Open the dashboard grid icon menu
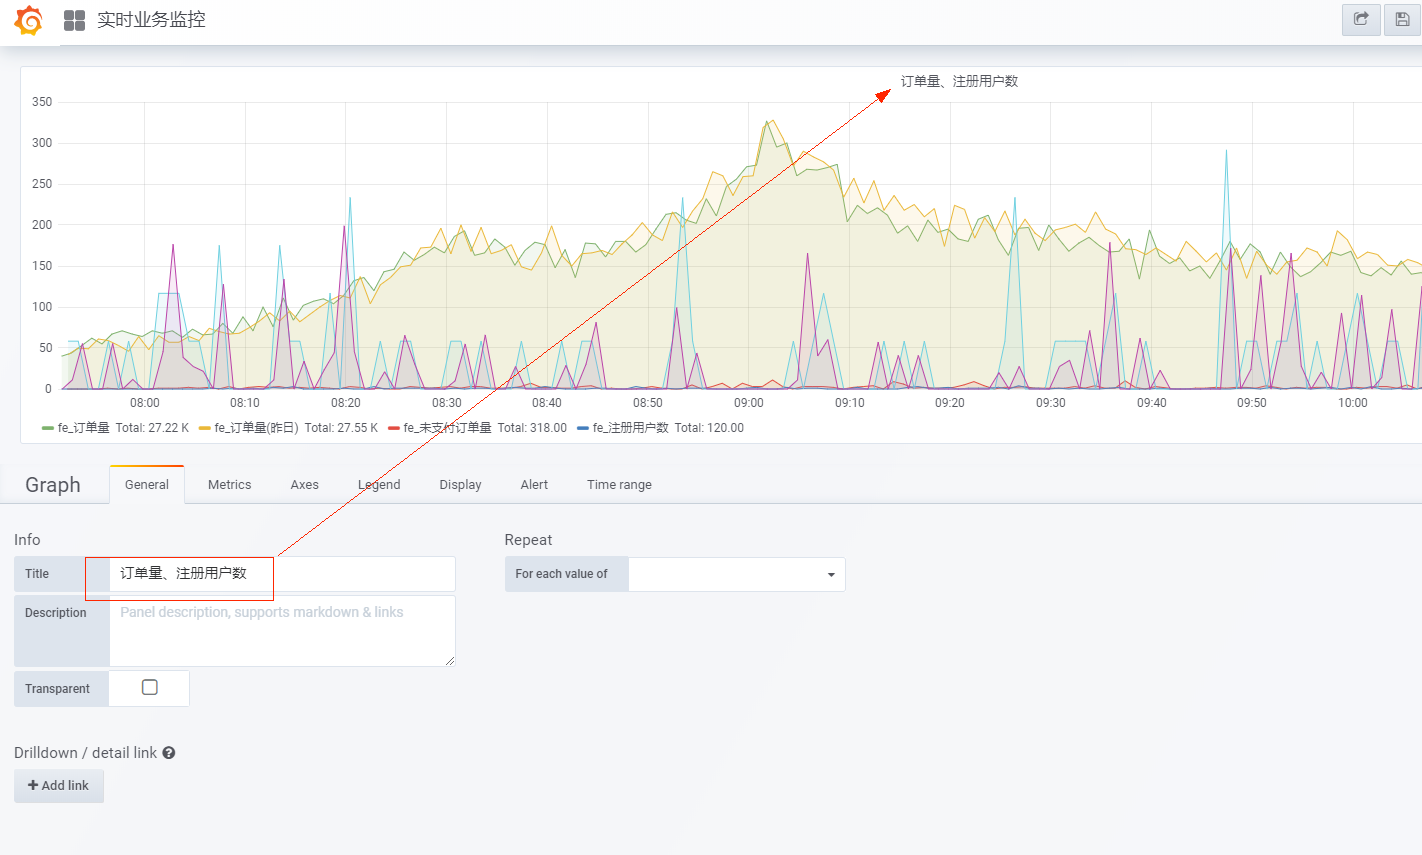The height and width of the screenshot is (855, 1422). pyautogui.click(x=74, y=20)
